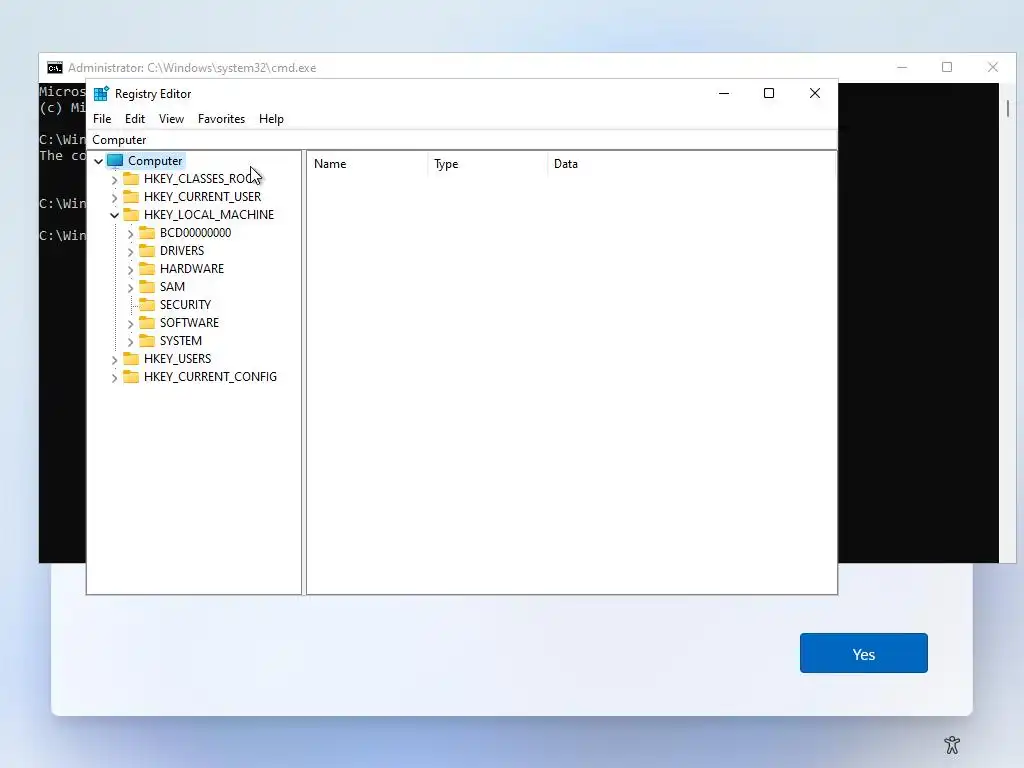Select the SAM key label
Image resolution: width=1024 pixels, height=768 pixels.
click(172, 287)
